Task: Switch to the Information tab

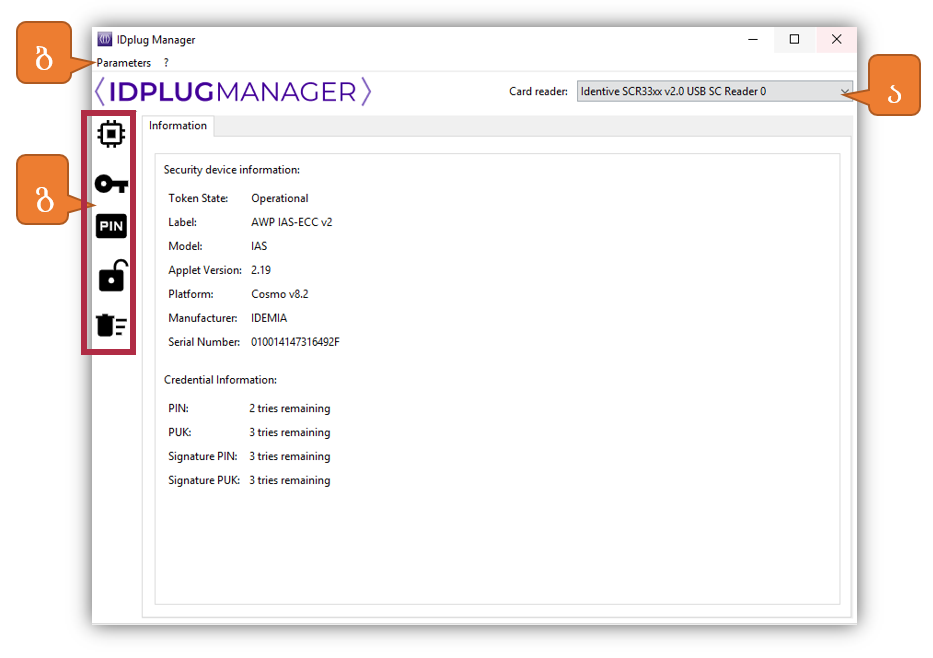Action: [178, 126]
